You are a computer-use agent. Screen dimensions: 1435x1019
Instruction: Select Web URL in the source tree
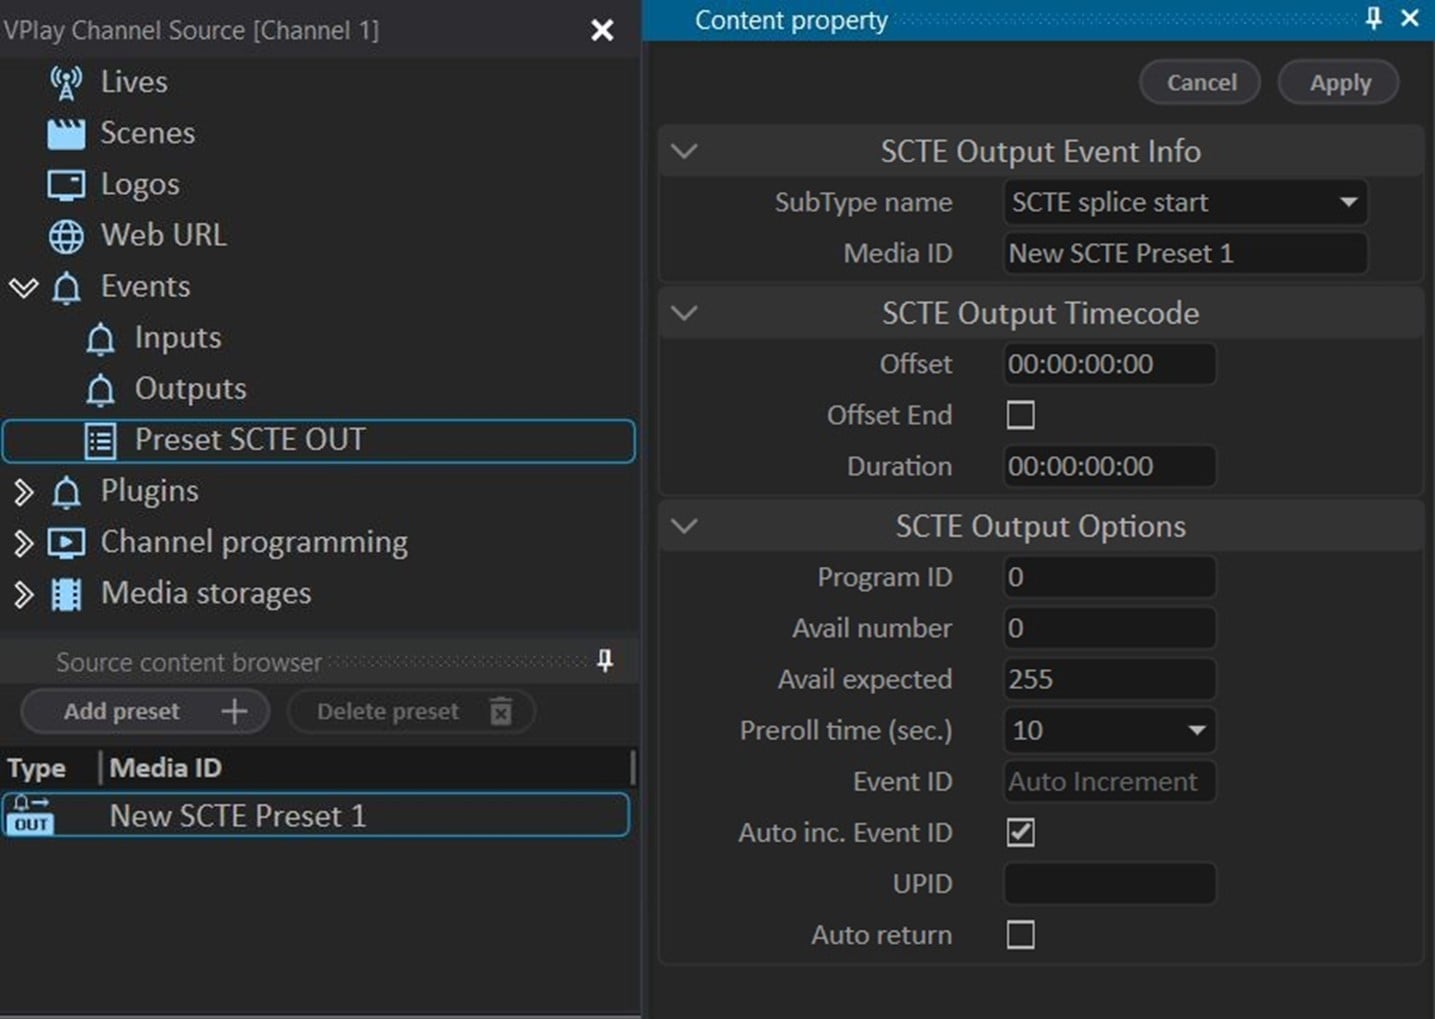click(x=164, y=235)
